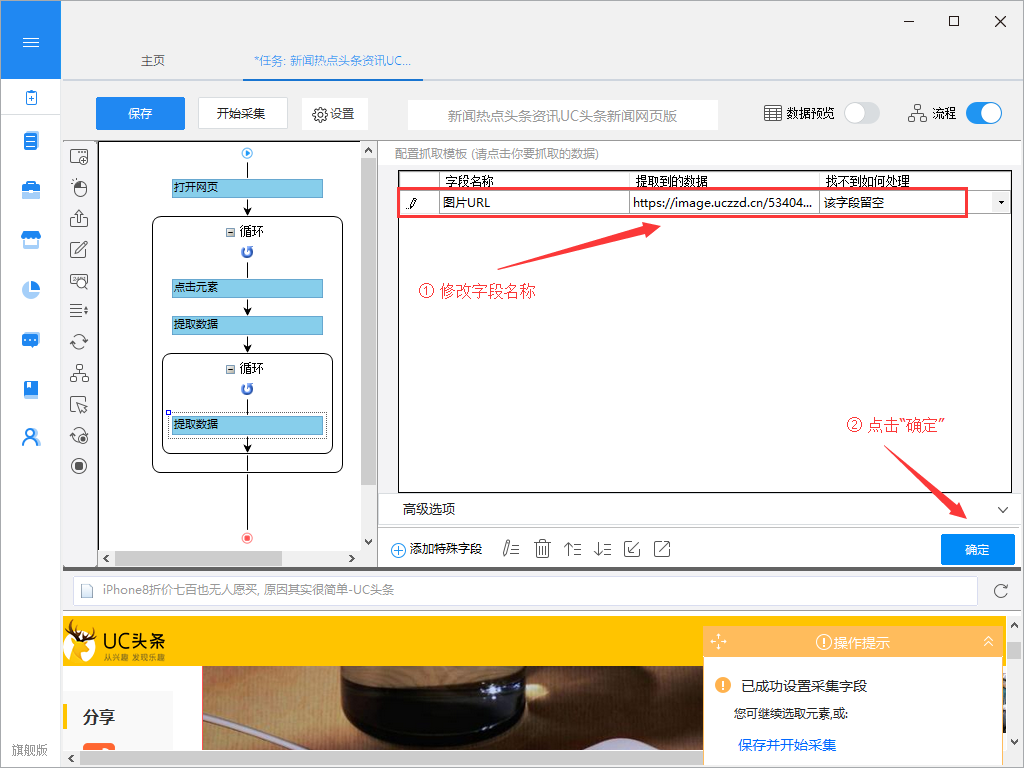Select the branch condition icon in toolbox
Viewport: 1024px width, 768px height.
point(79,373)
